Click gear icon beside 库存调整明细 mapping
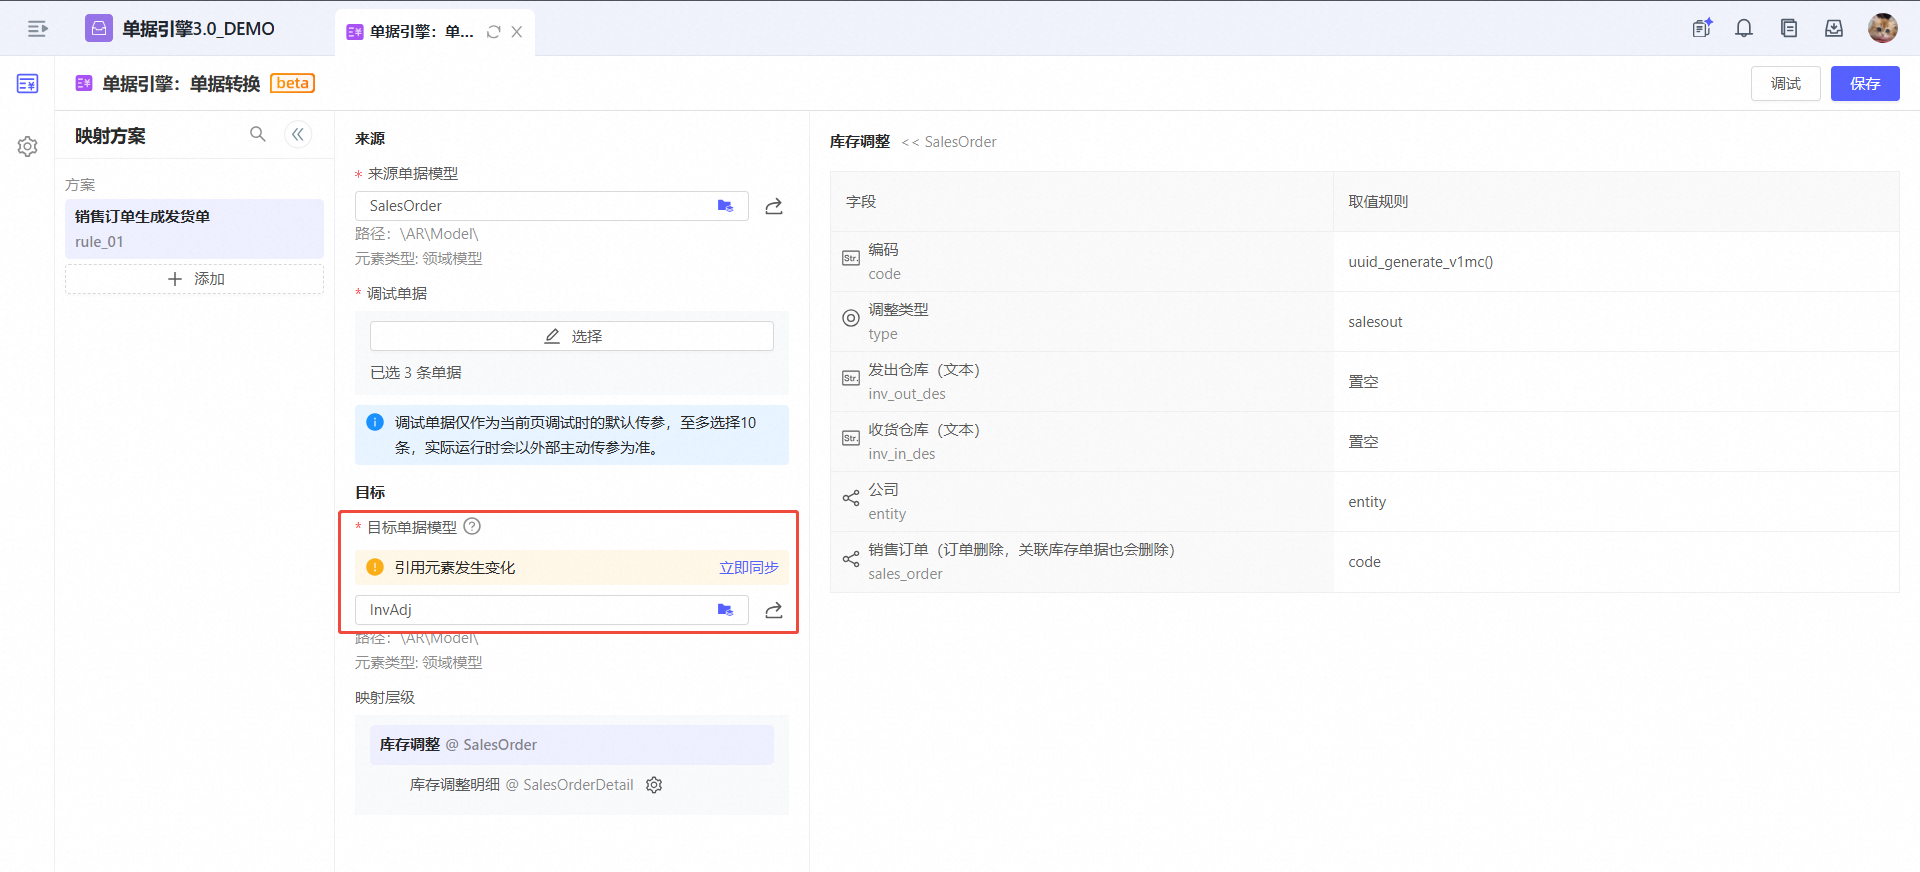Viewport: 1920px width, 872px height. pyautogui.click(x=654, y=785)
